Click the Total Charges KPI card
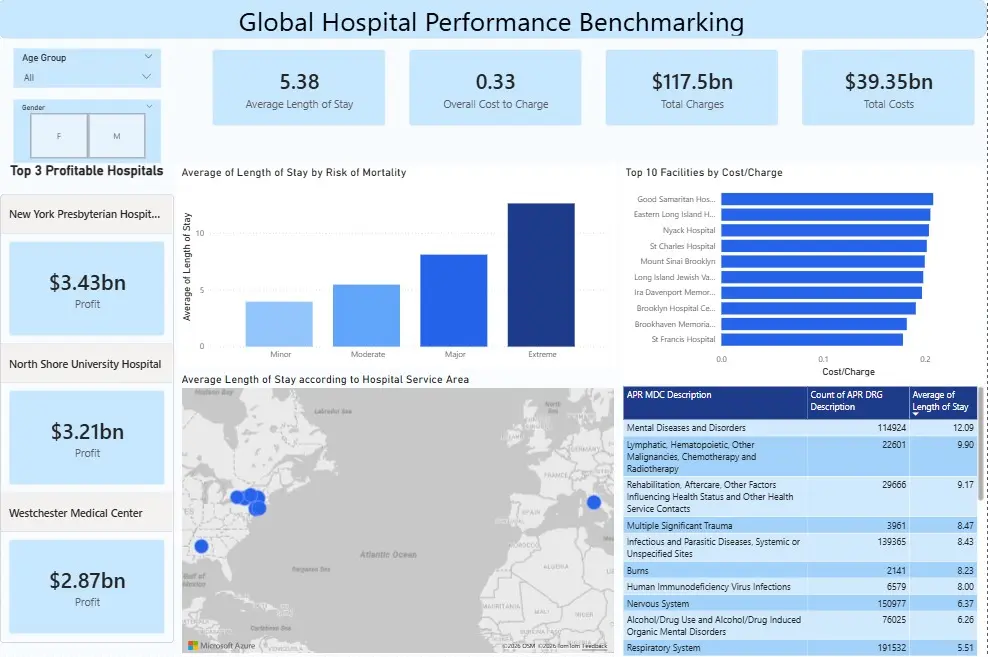The image size is (988, 657). point(691,87)
